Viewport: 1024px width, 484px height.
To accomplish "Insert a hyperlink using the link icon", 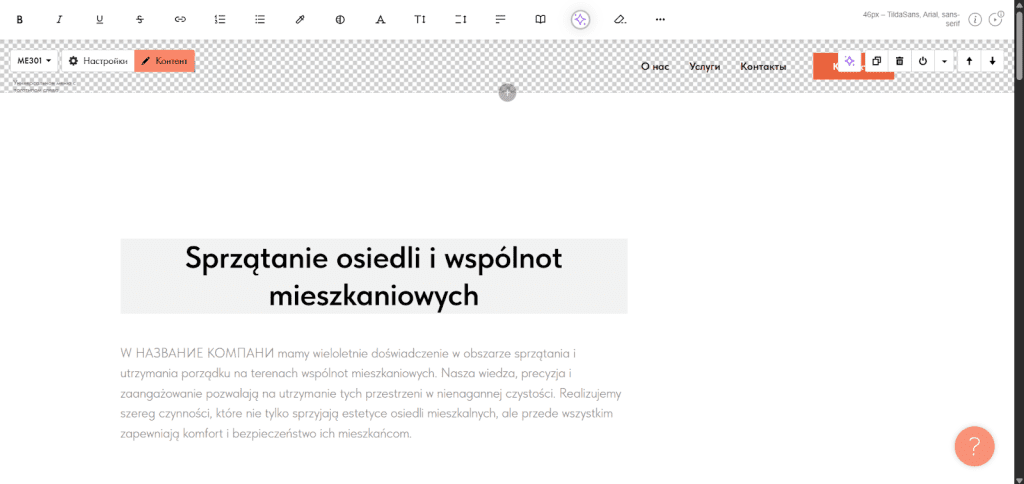I will [180, 20].
